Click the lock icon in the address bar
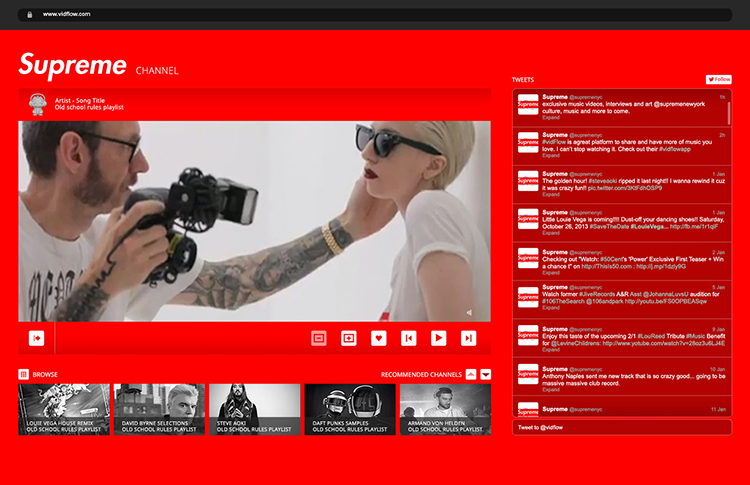The height and width of the screenshot is (485, 750). [x=30, y=14]
